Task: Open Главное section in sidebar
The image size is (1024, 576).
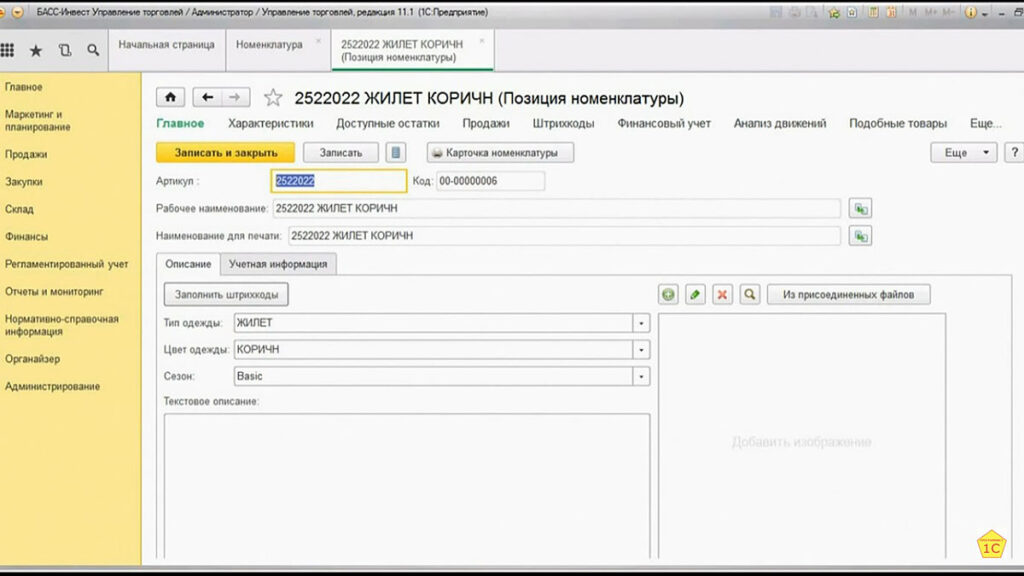Action: 24,87
